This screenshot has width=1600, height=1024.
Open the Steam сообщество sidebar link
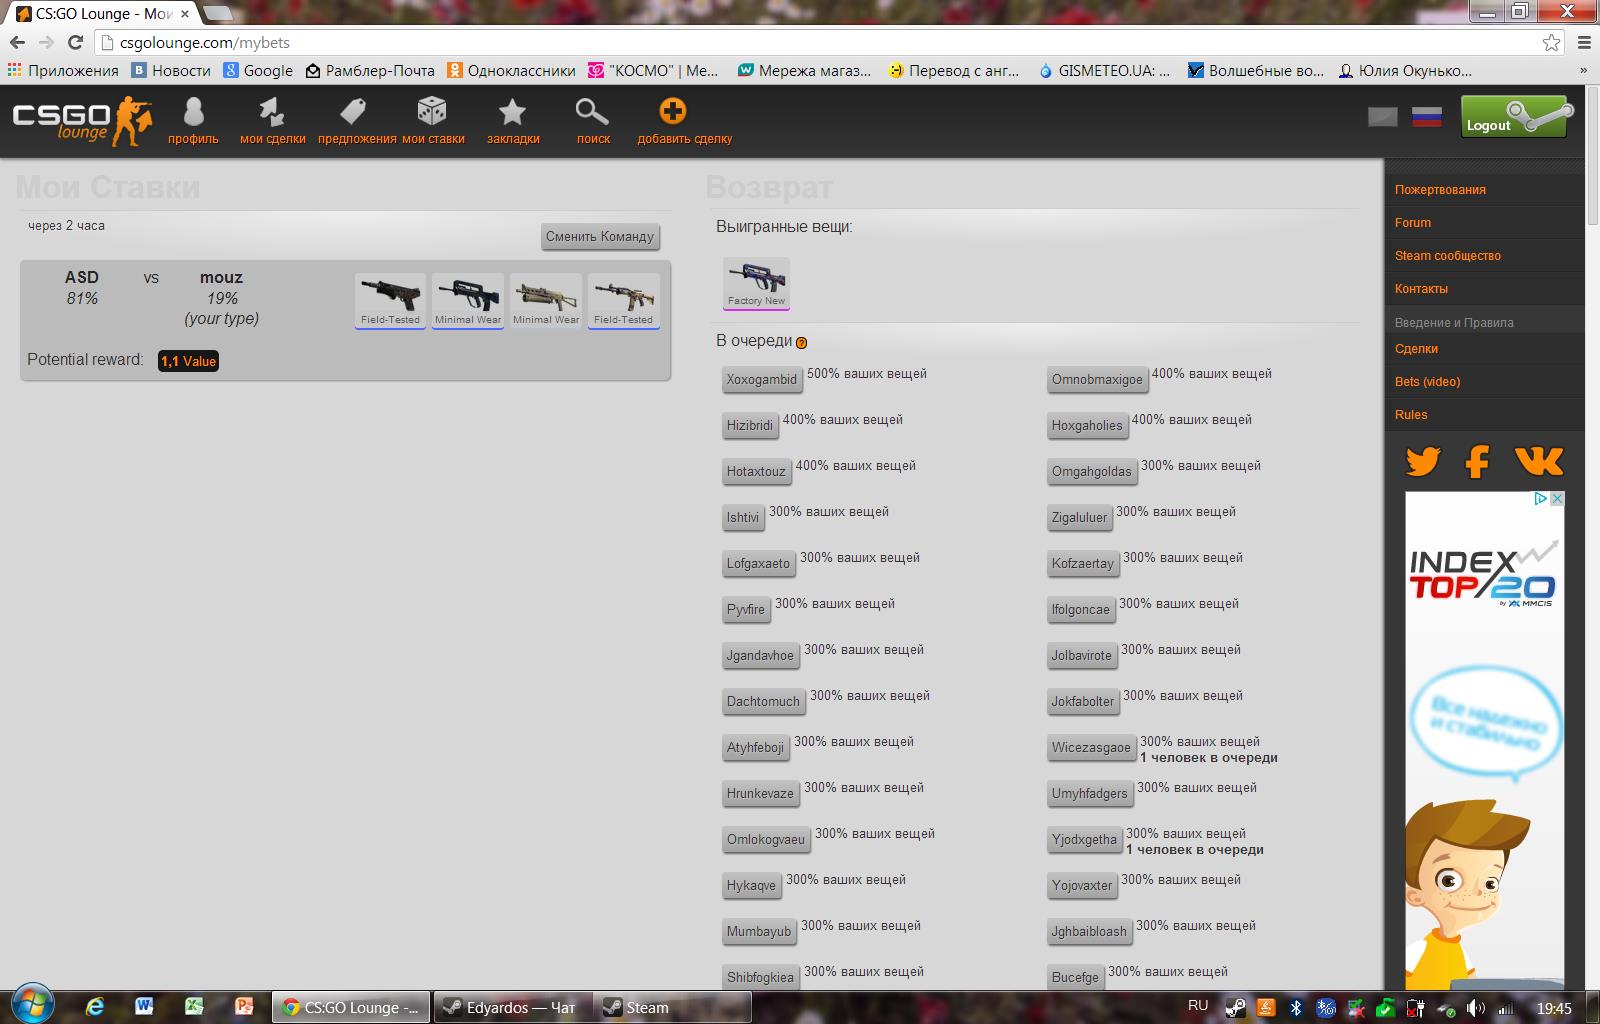coord(1448,256)
